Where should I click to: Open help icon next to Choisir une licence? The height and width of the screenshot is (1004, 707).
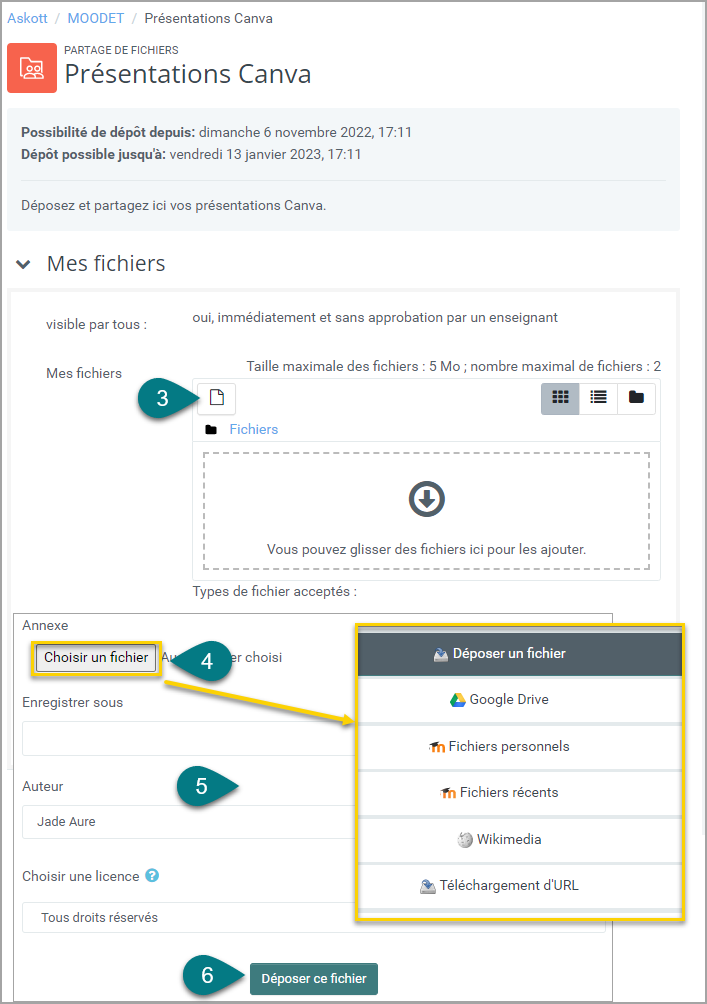pos(152,875)
